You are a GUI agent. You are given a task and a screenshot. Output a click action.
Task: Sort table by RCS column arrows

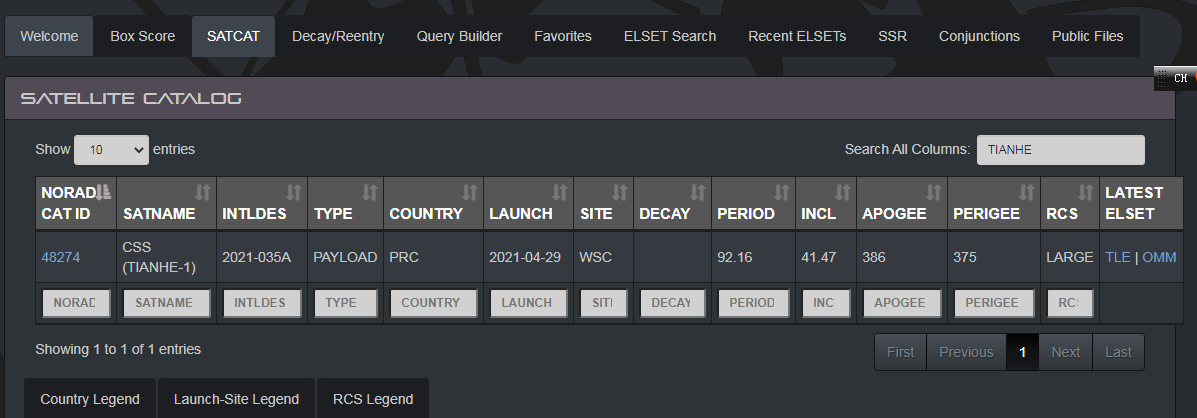1085,191
